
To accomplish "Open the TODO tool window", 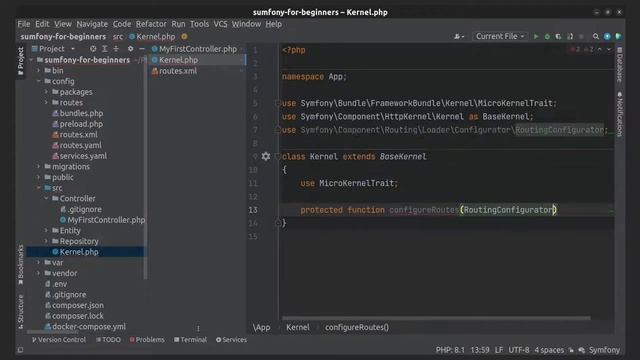I will (x=108, y=340).
